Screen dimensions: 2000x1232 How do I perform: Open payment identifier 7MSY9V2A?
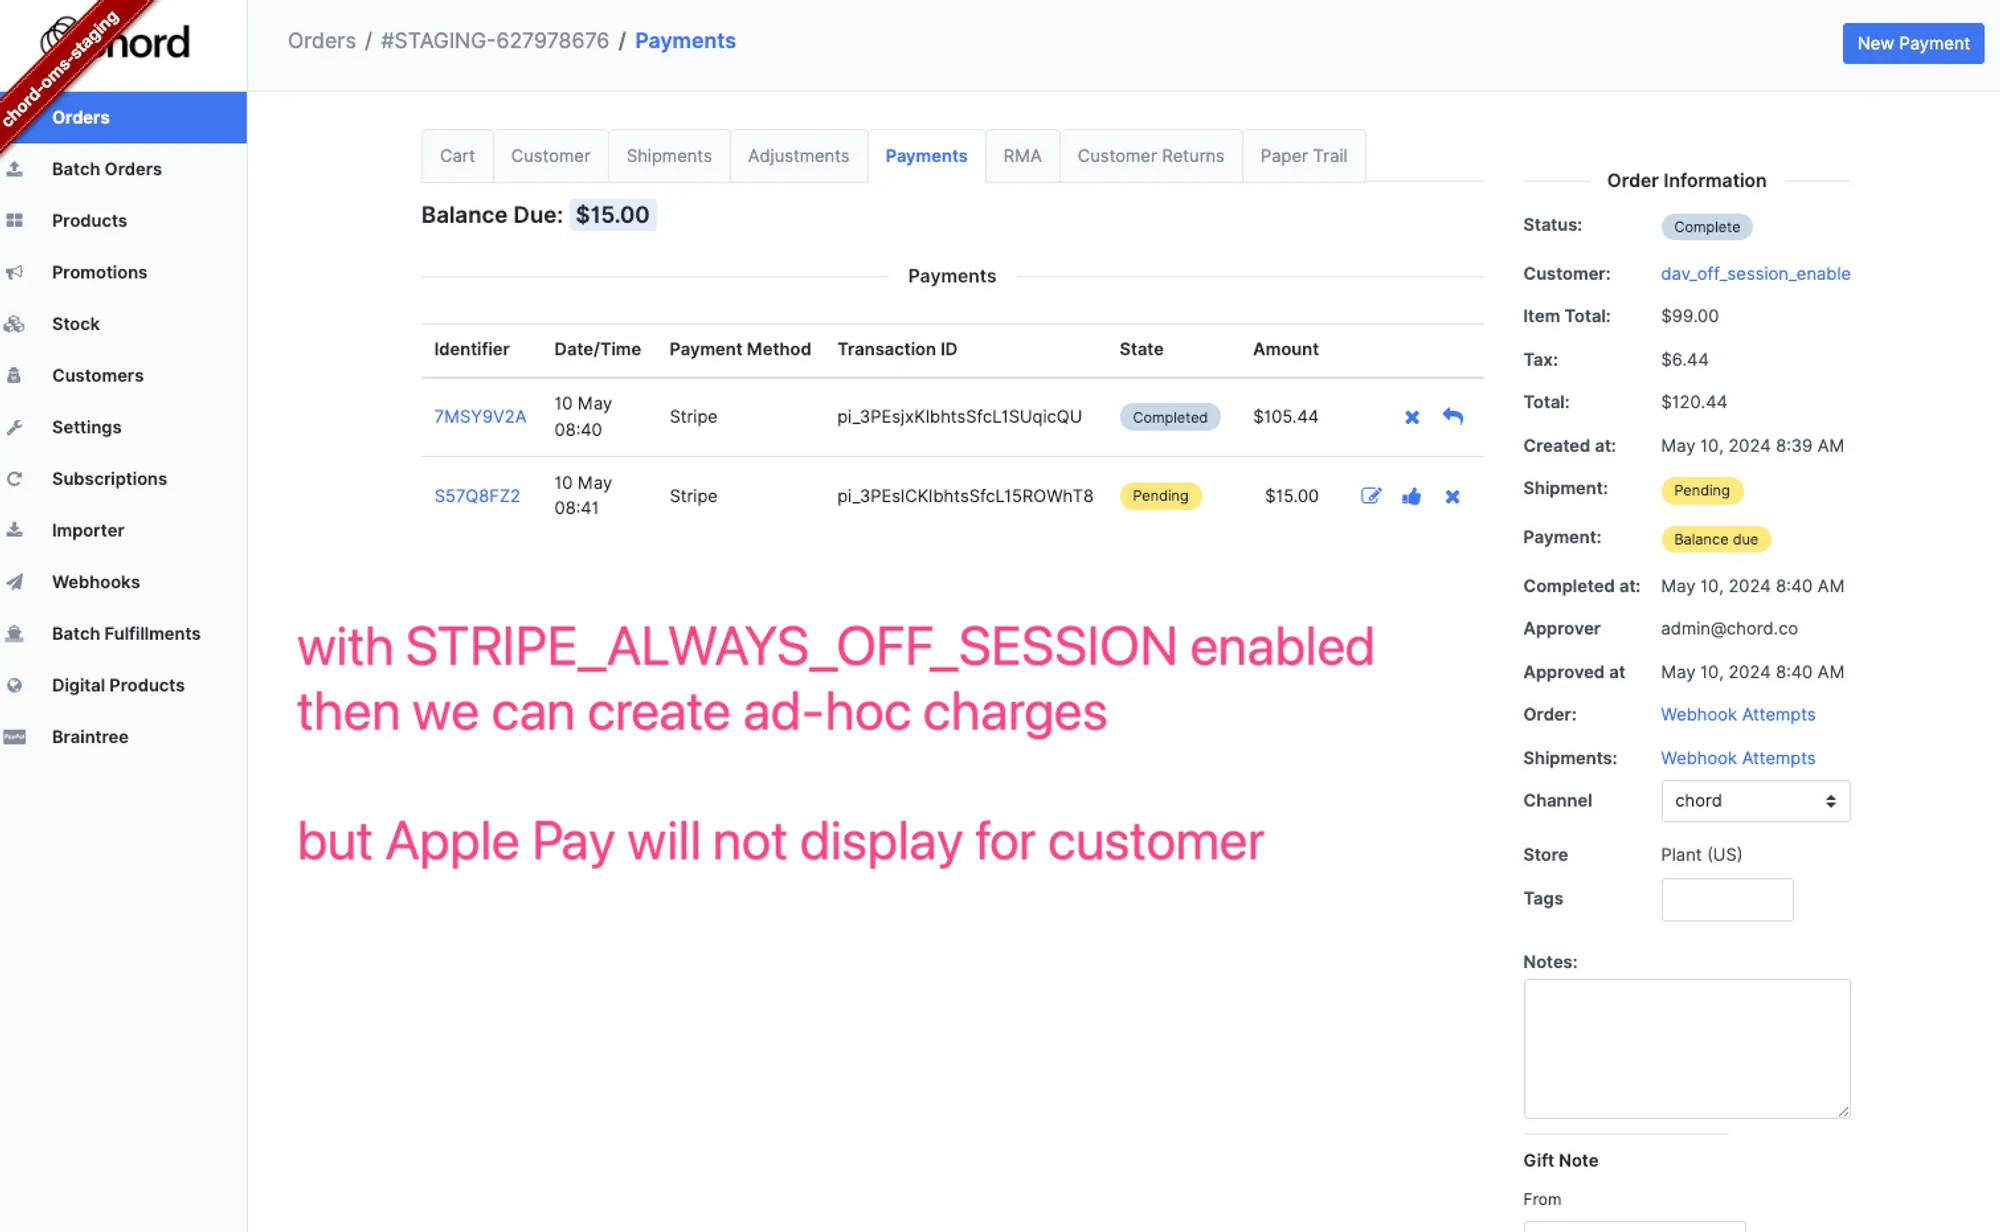click(x=480, y=417)
